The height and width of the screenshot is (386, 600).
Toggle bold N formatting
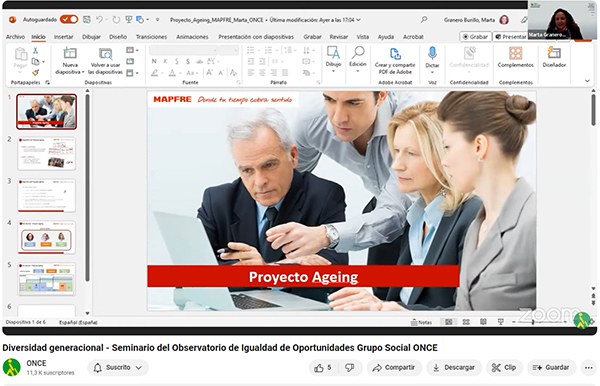point(154,61)
